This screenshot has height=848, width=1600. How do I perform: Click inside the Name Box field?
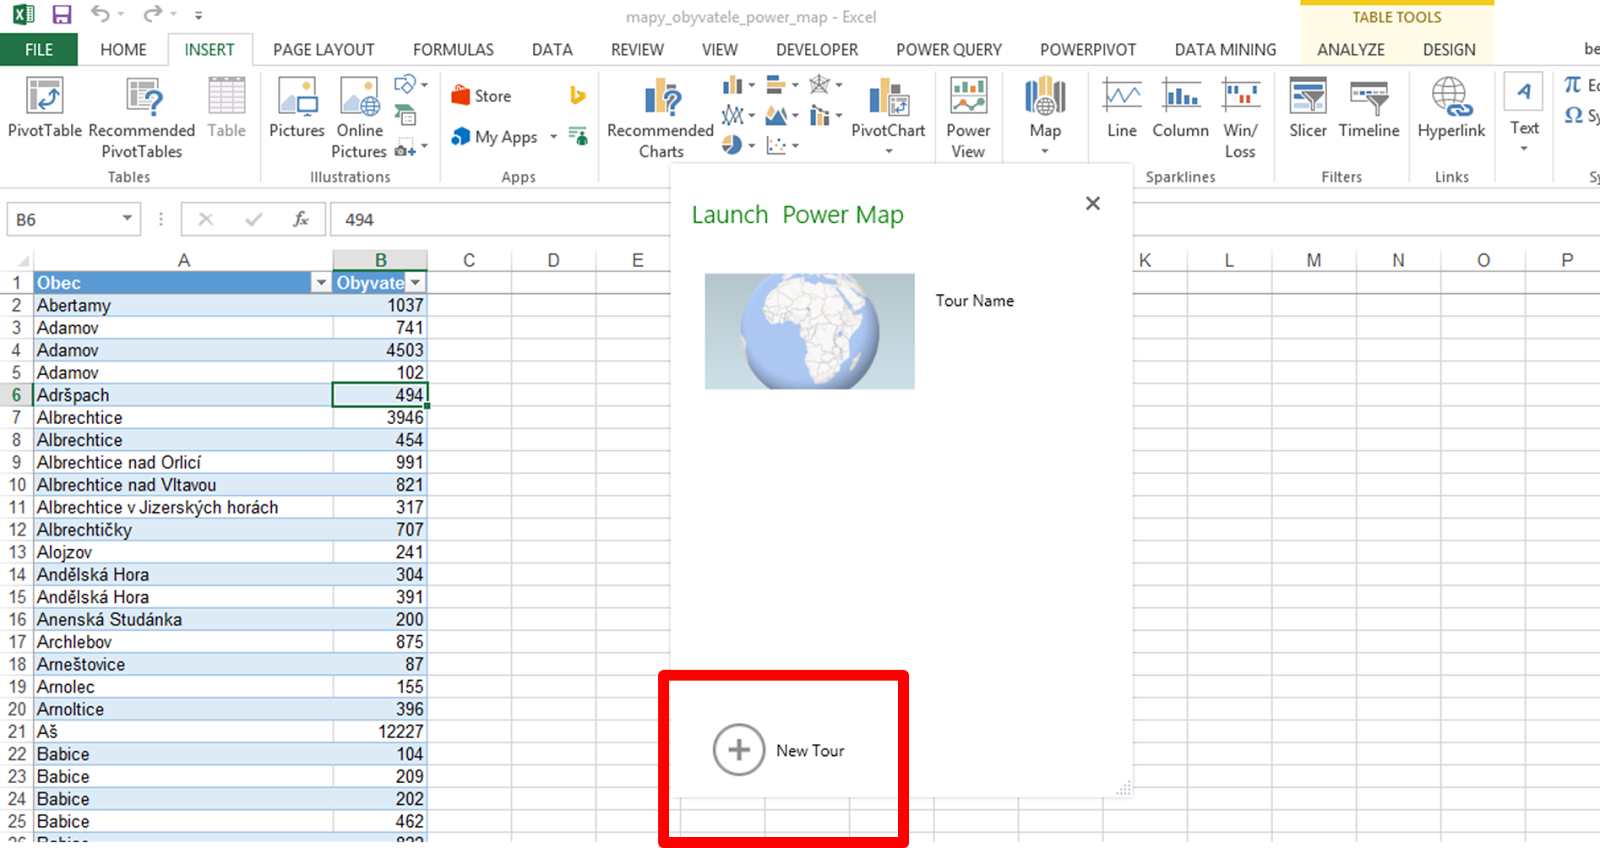pos(63,219)
